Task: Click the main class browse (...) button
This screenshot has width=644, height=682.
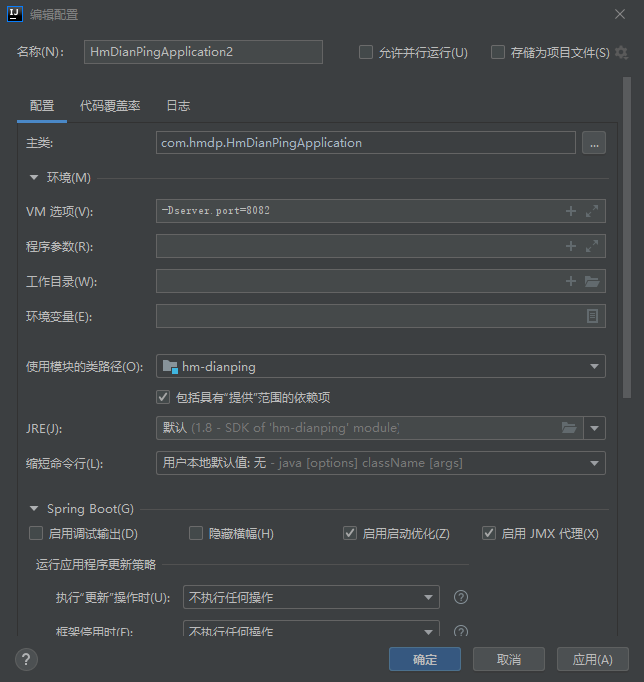Action: pos(594,143)
